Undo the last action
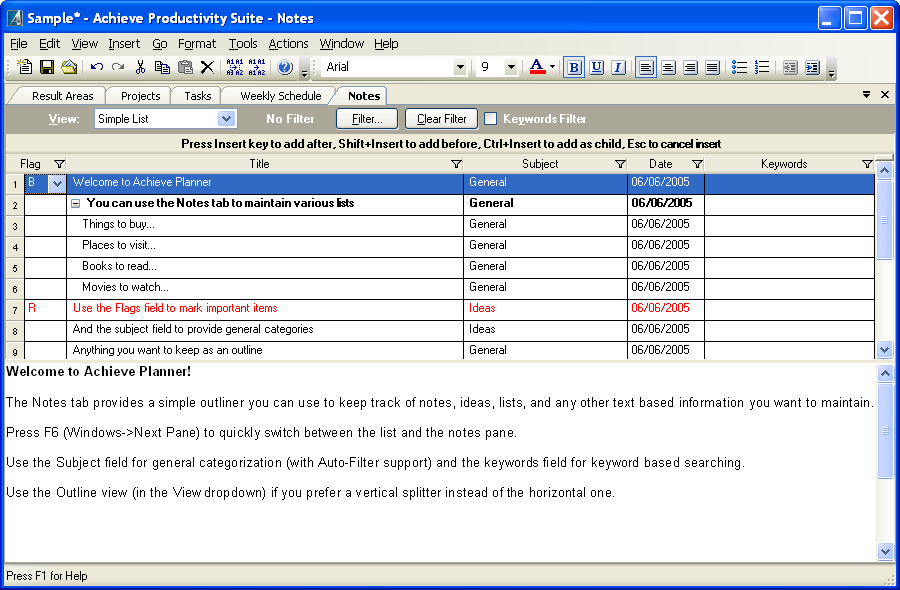Screen dimensions: 900x590 coord(96,67)
